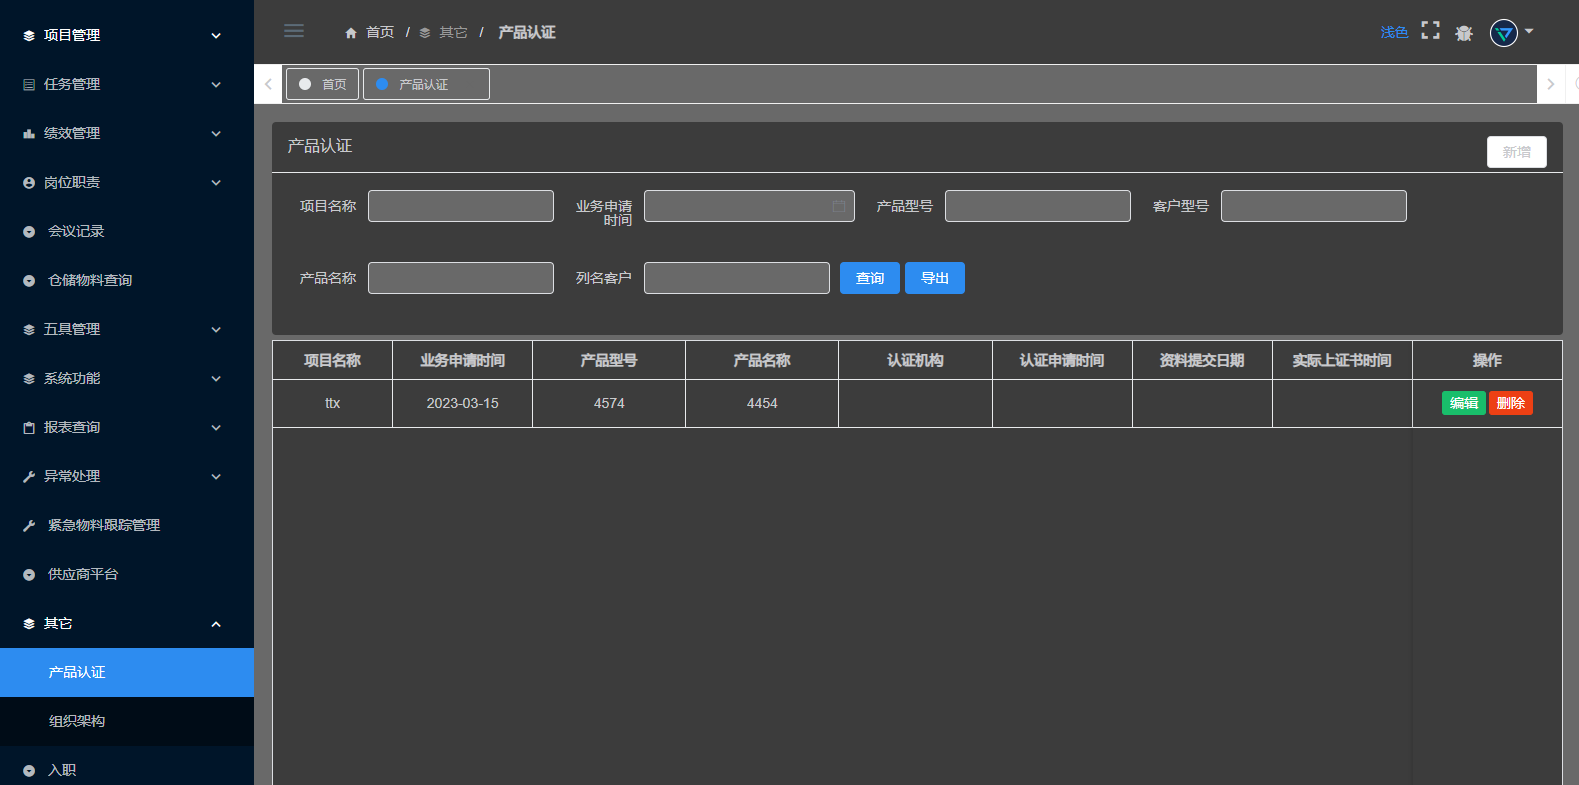This screenshot has width=1579, height=785.
Task: Focus the 业务申请时间 date field
Action: 749,206
